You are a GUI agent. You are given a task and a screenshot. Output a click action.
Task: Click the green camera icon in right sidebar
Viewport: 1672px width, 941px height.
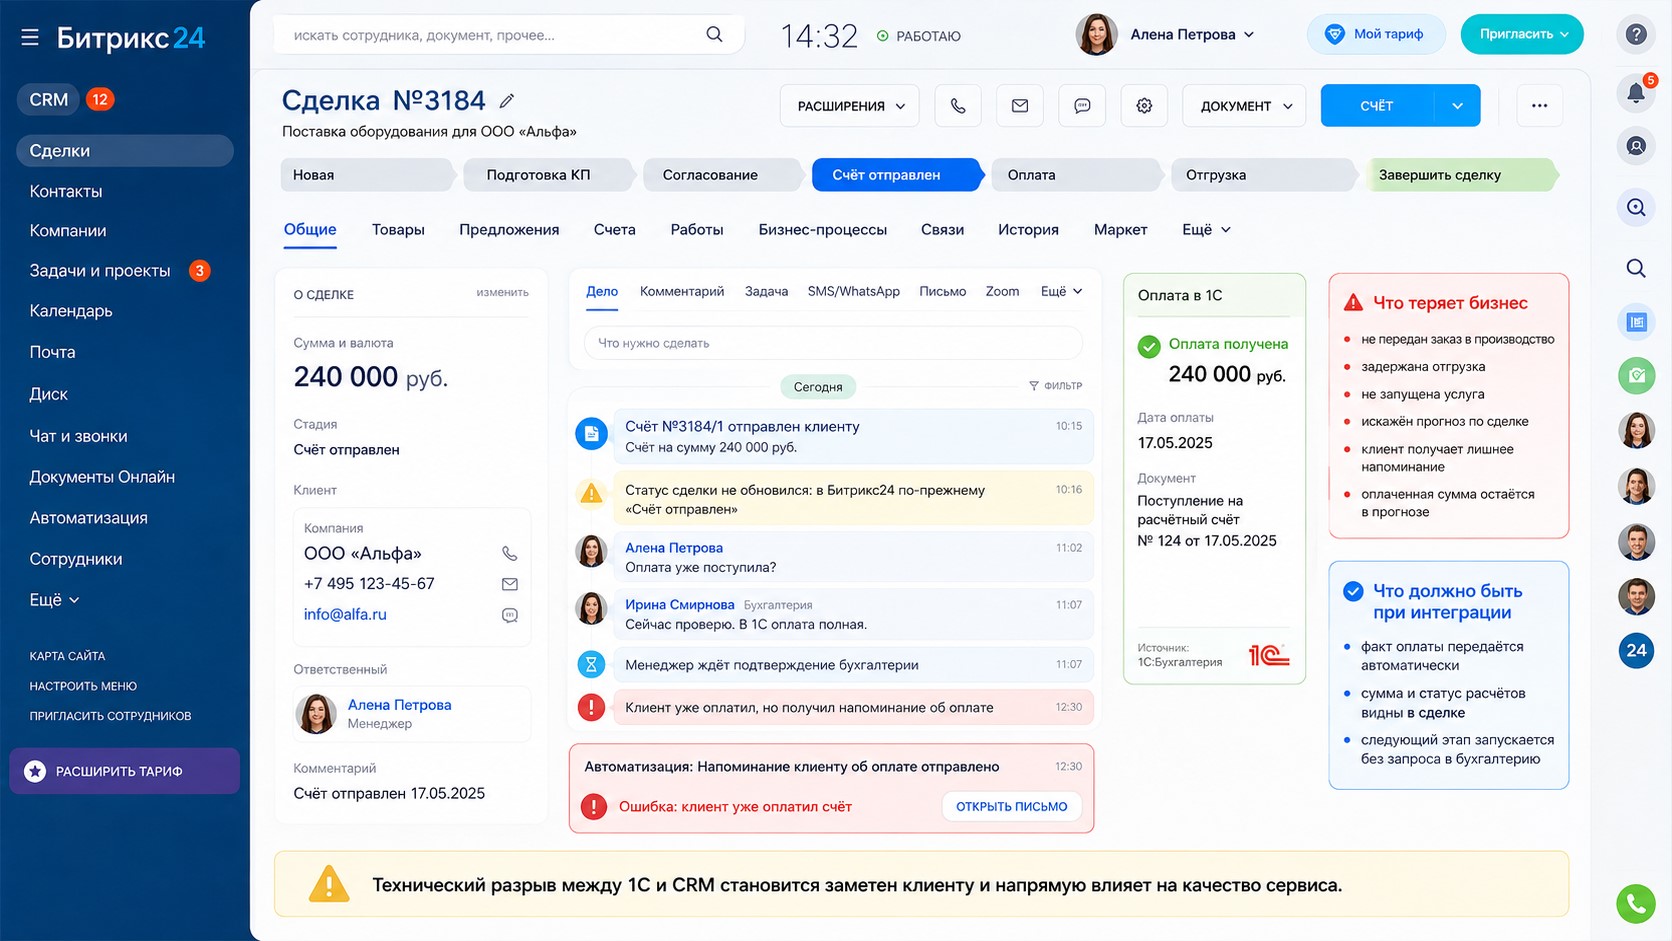click(1636, 376)
